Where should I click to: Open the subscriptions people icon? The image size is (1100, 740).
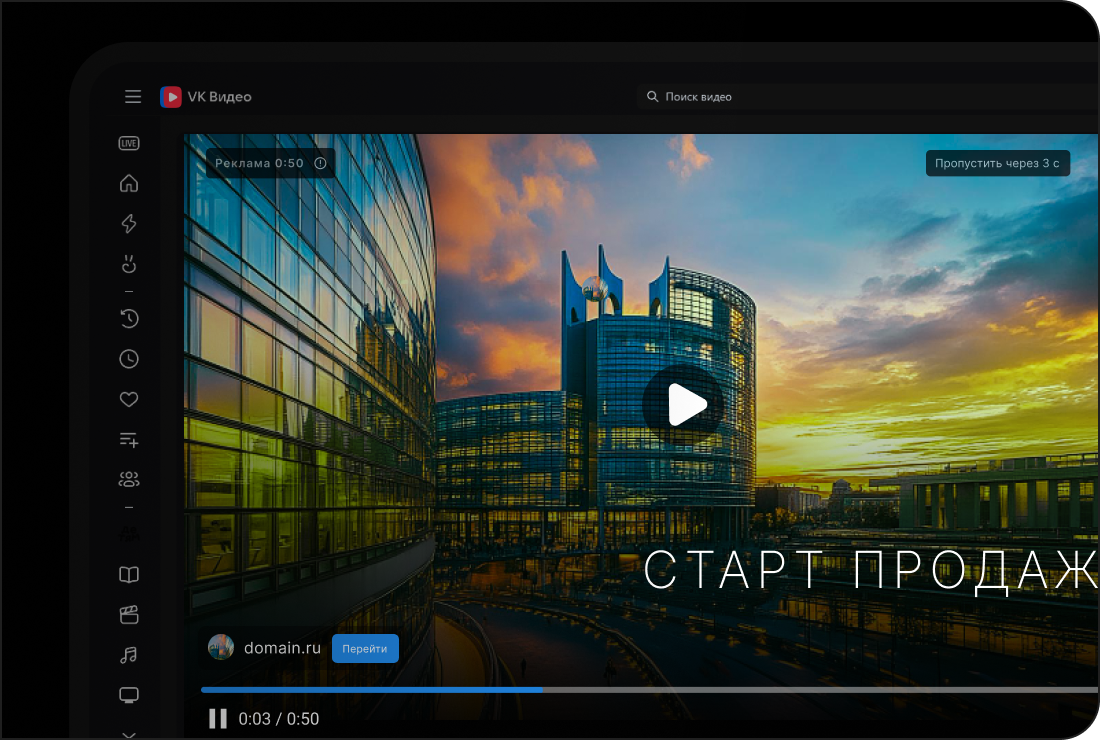click(129, 480)
